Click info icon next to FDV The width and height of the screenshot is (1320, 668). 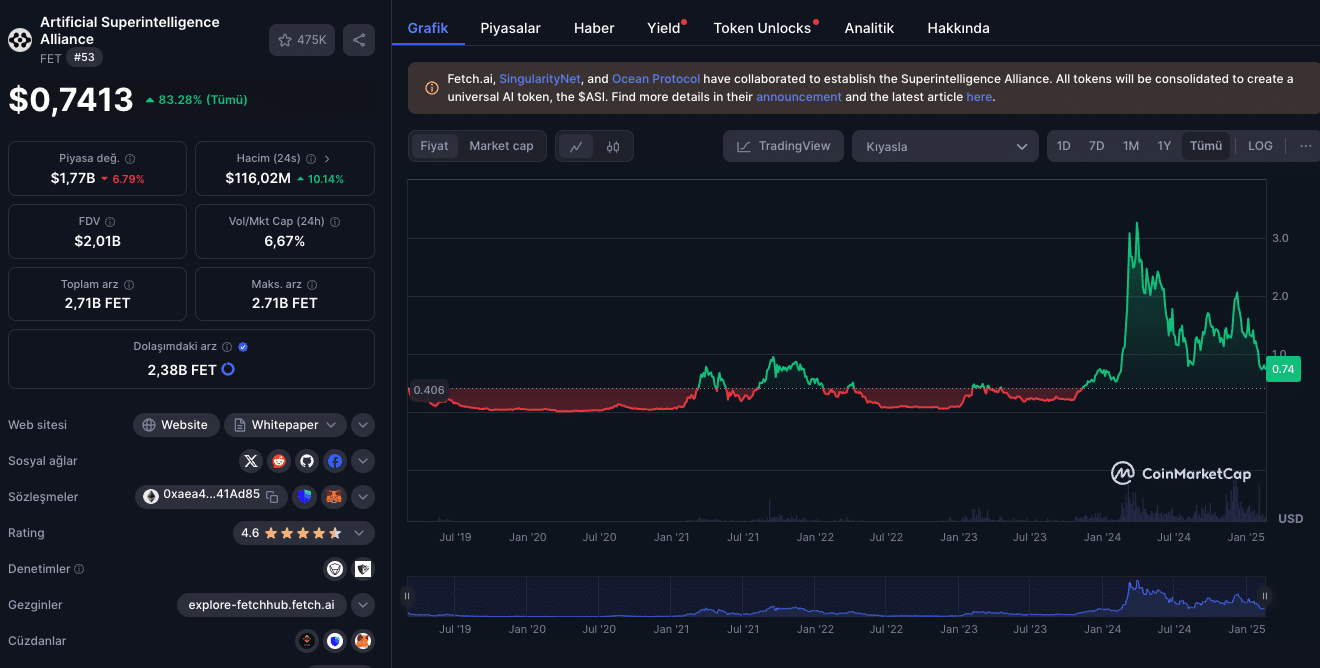click(110, 222)
